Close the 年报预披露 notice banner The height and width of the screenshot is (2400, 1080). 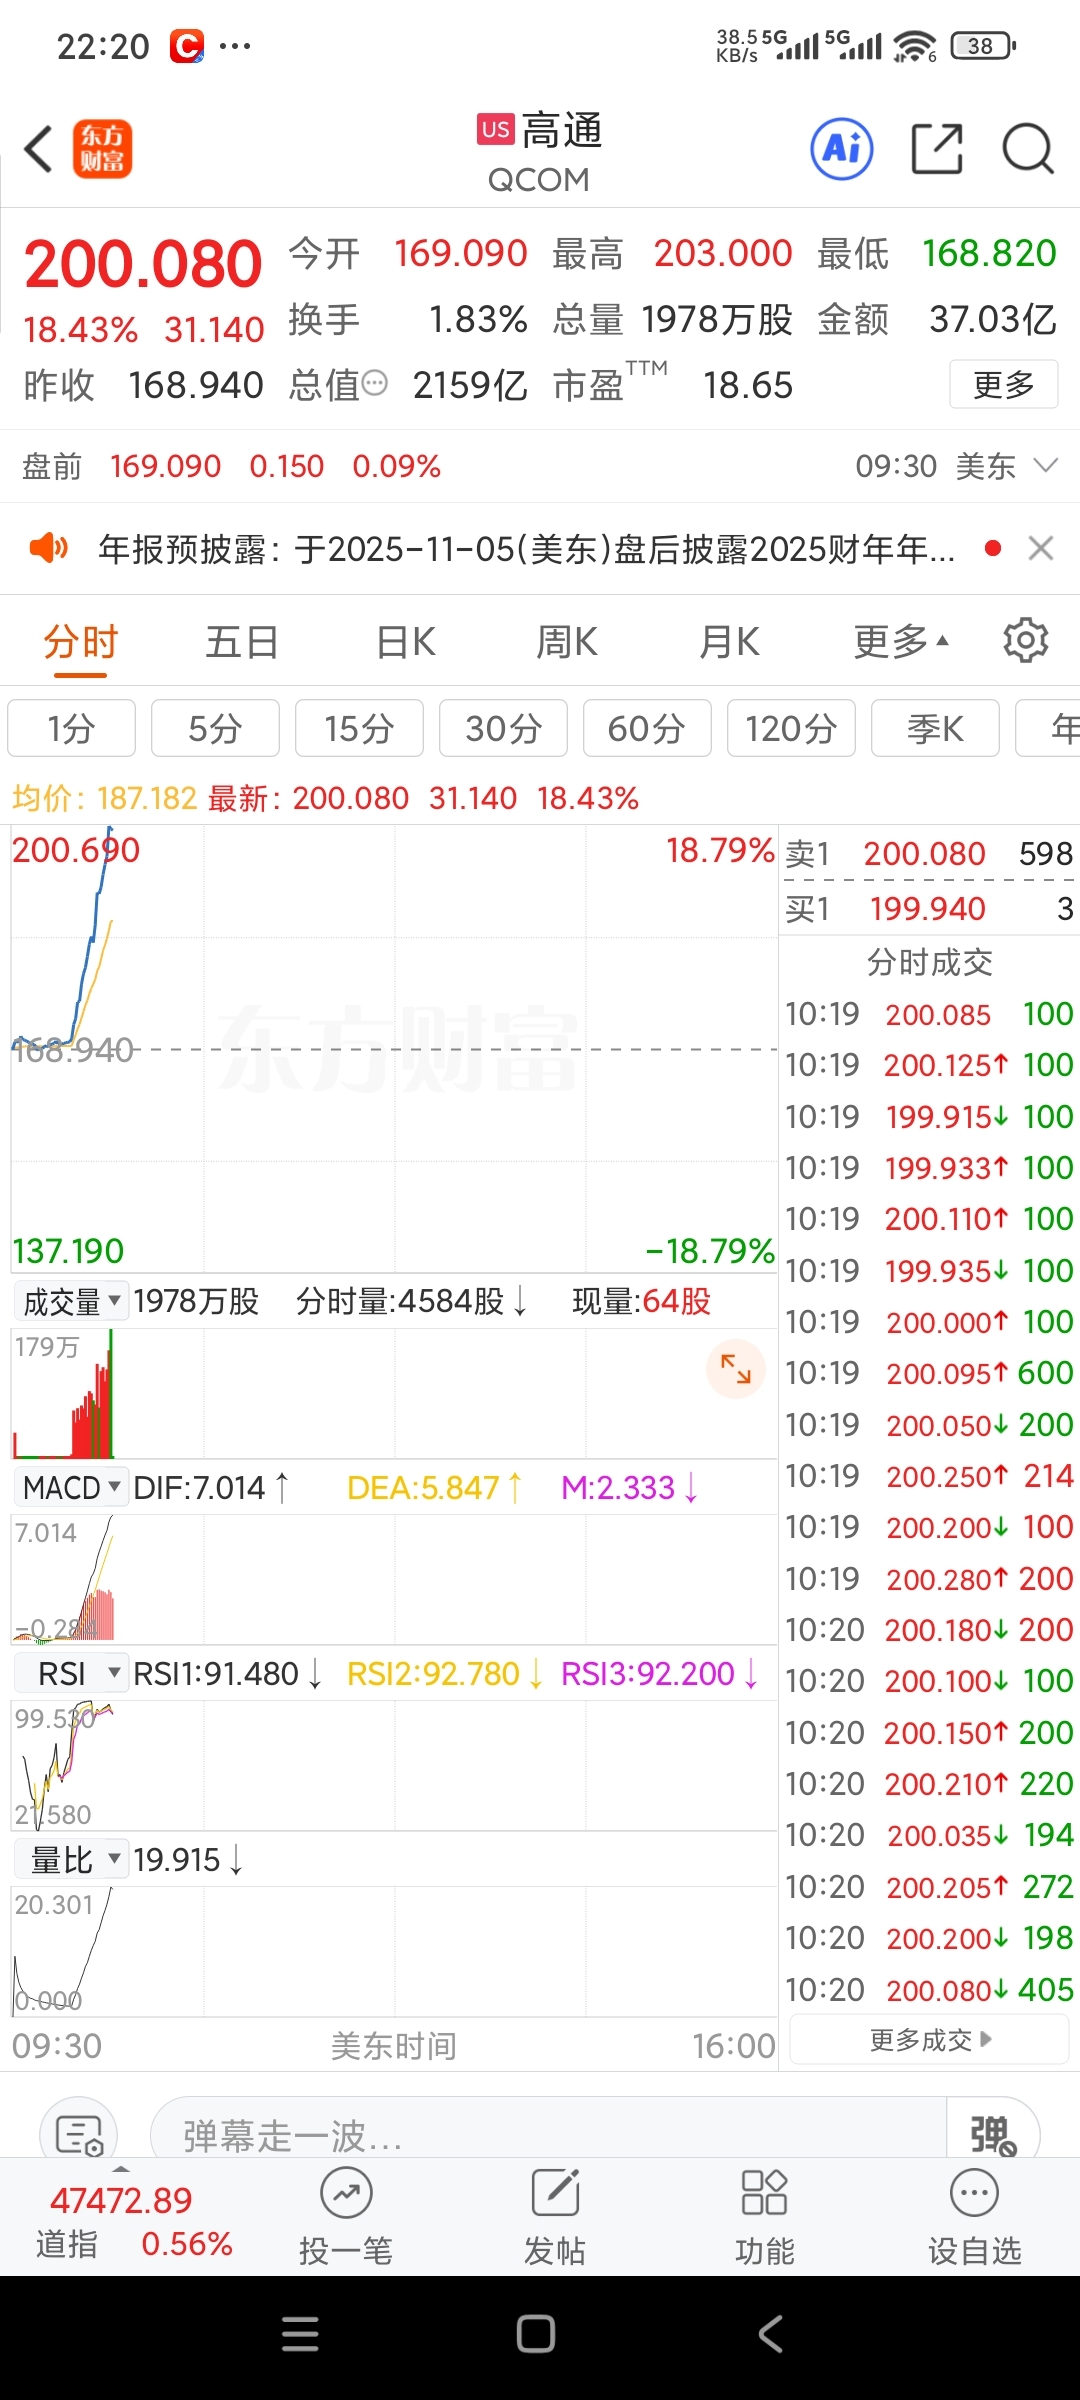pyautogui.click(x=1041, y=548)
